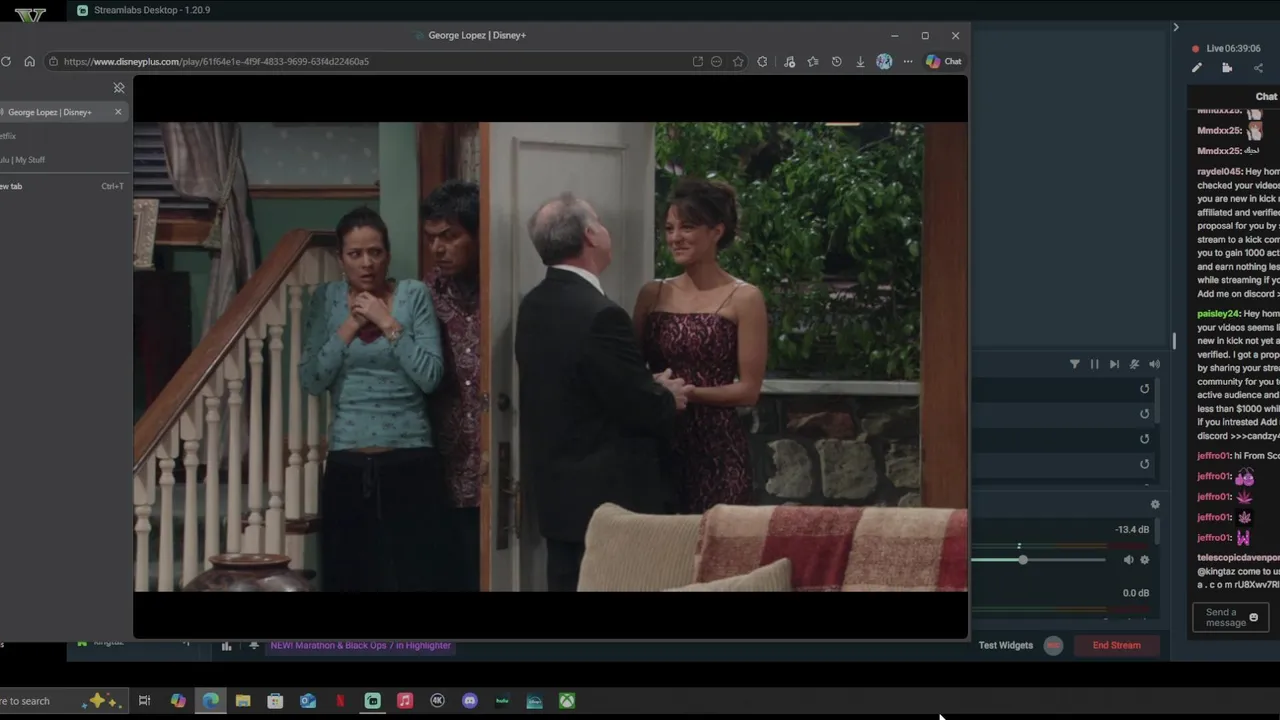1280x720 pixels.
Task: Open File Explorer from taskbar
Action: 243,701
